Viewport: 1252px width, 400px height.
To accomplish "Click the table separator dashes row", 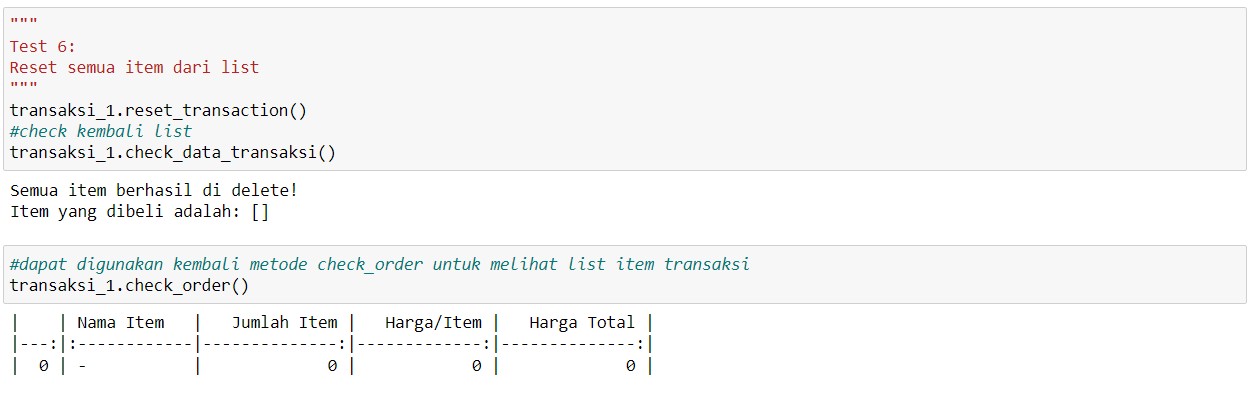I will coord(332,344).
